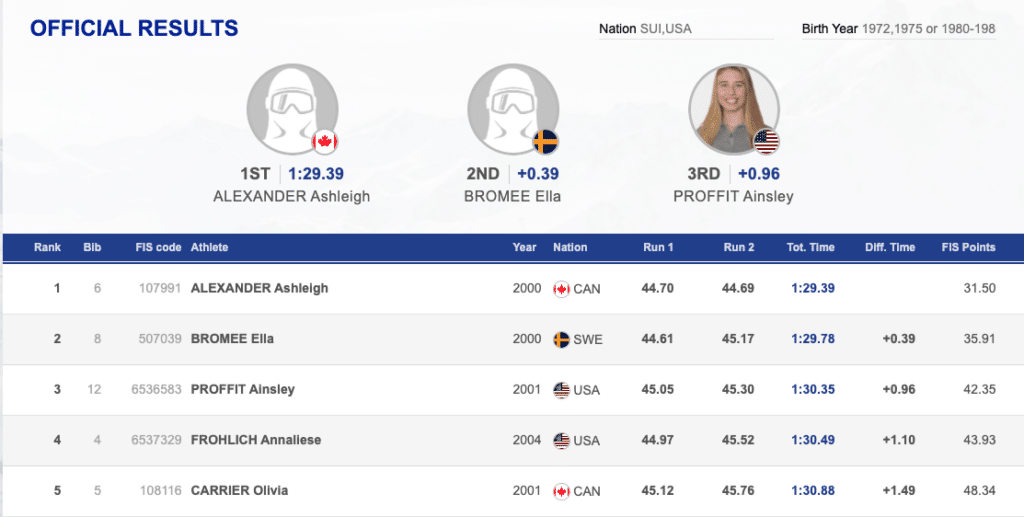
Task: Click the FIS Points column header
Action: 968,247
